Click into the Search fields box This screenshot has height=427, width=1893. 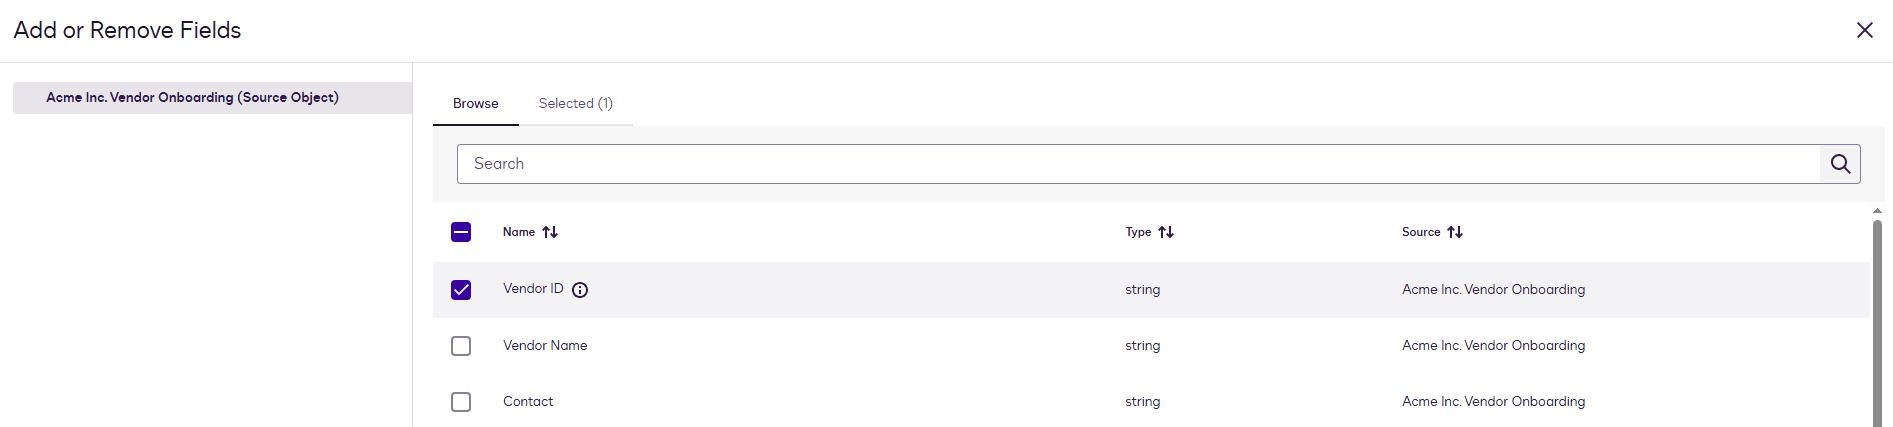(1140, 164)
